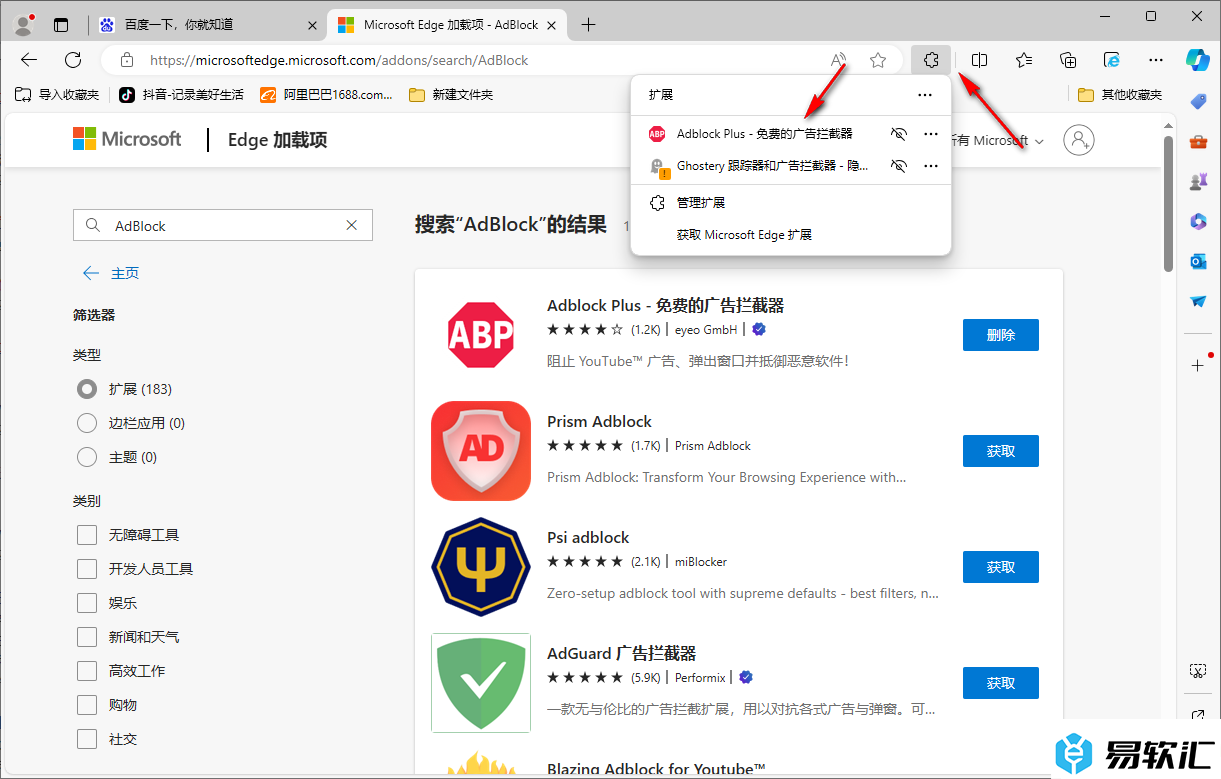Open the 抖音-记录美好生活 bookmark

pos(181,95)
